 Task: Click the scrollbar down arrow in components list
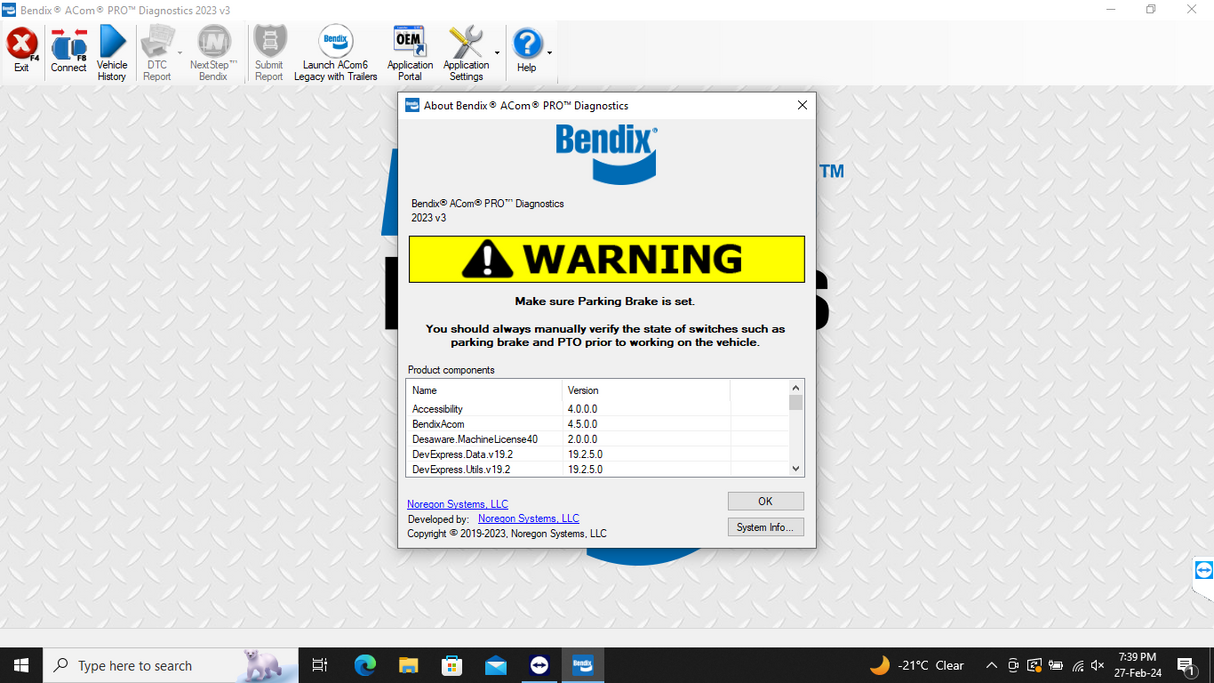[x=795, y=468]
